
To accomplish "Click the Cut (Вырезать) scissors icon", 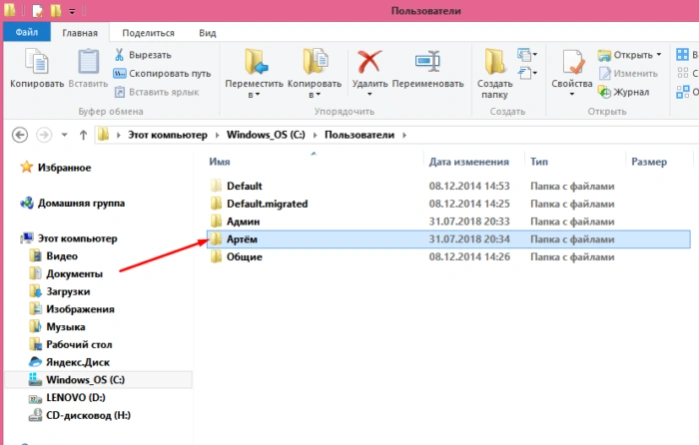I will pyautogui.click(x=119, y=55).
